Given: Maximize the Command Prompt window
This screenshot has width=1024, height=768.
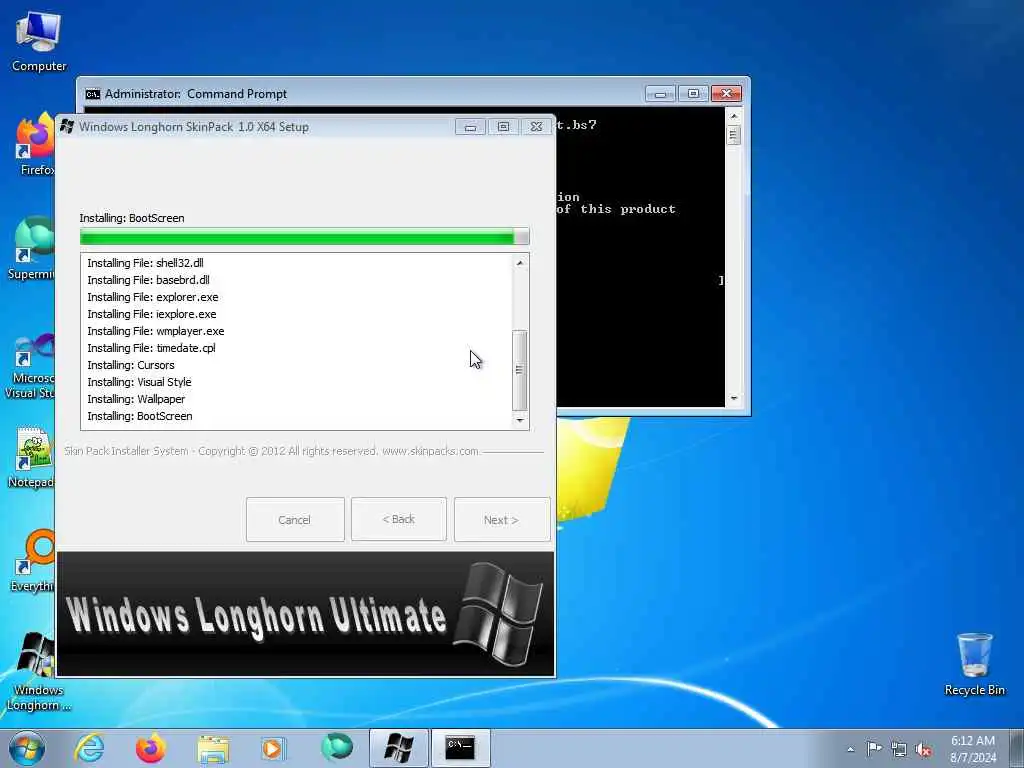Looking at the screenshot, I should [x=693, y=94].
